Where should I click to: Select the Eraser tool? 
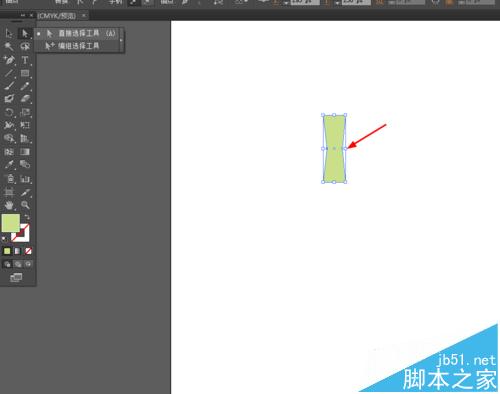pos(25,99)
